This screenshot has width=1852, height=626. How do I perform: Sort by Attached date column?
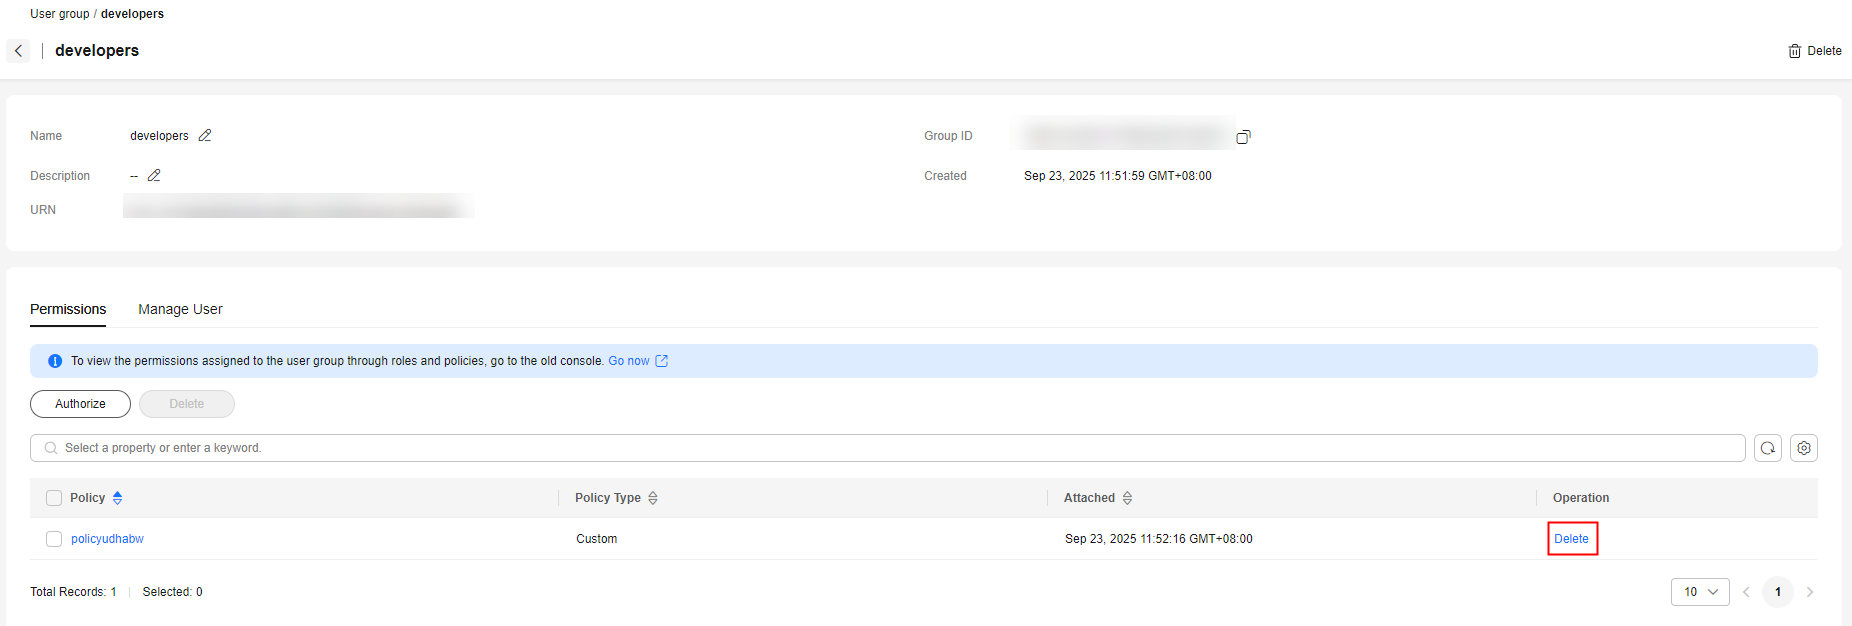[1127, 498]
